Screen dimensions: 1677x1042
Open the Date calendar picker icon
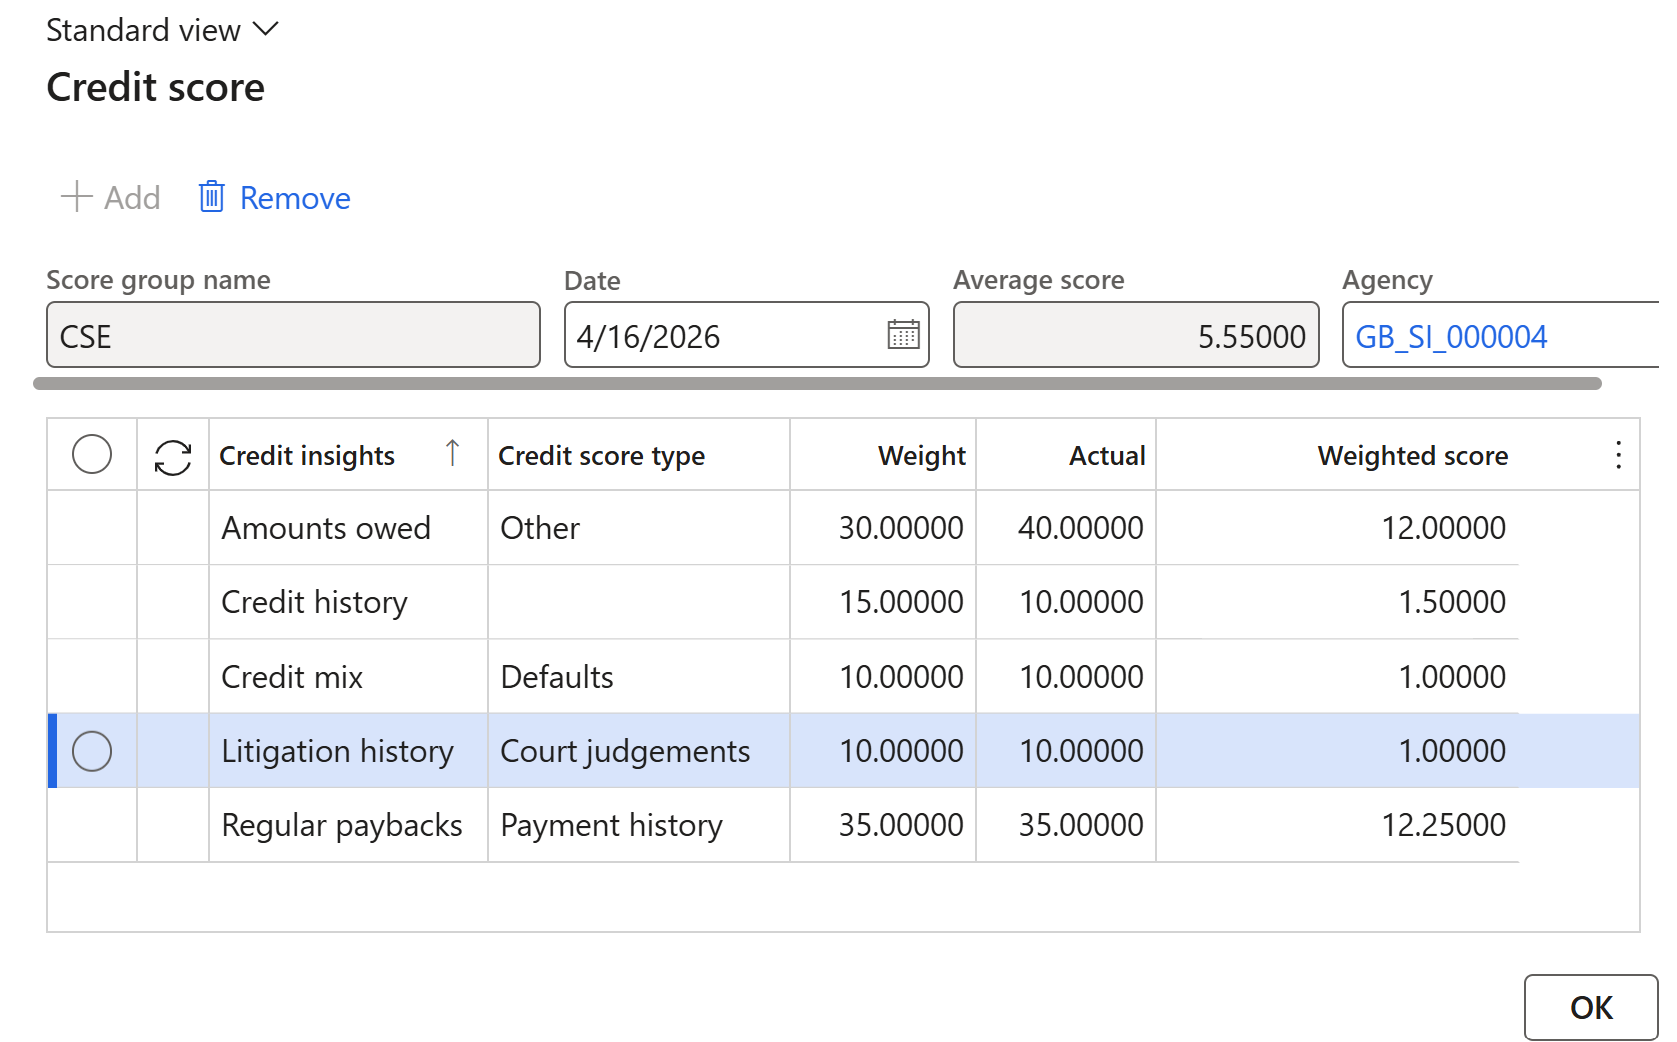tap(903, 335)
